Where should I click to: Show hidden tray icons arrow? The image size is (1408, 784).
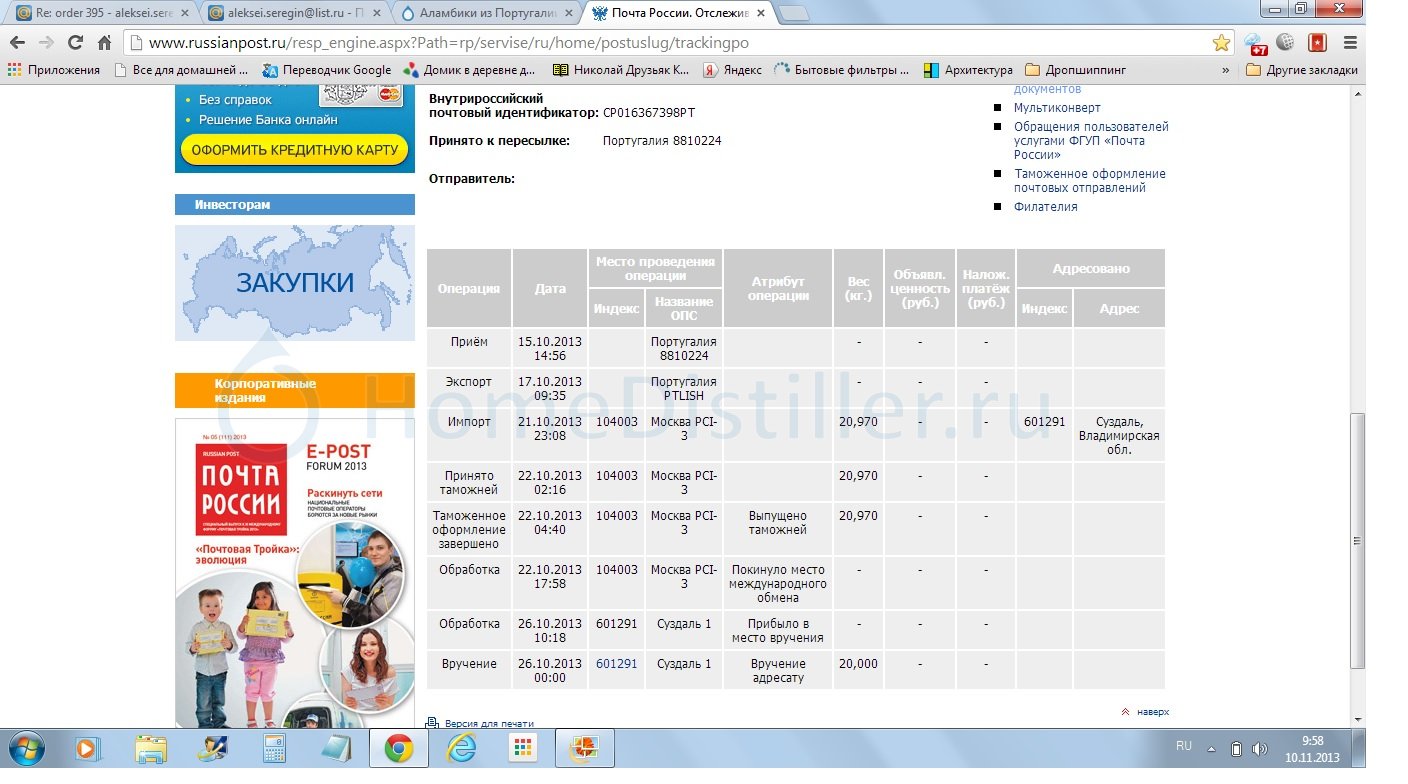pyautogui.click(x=1213, y=748)
